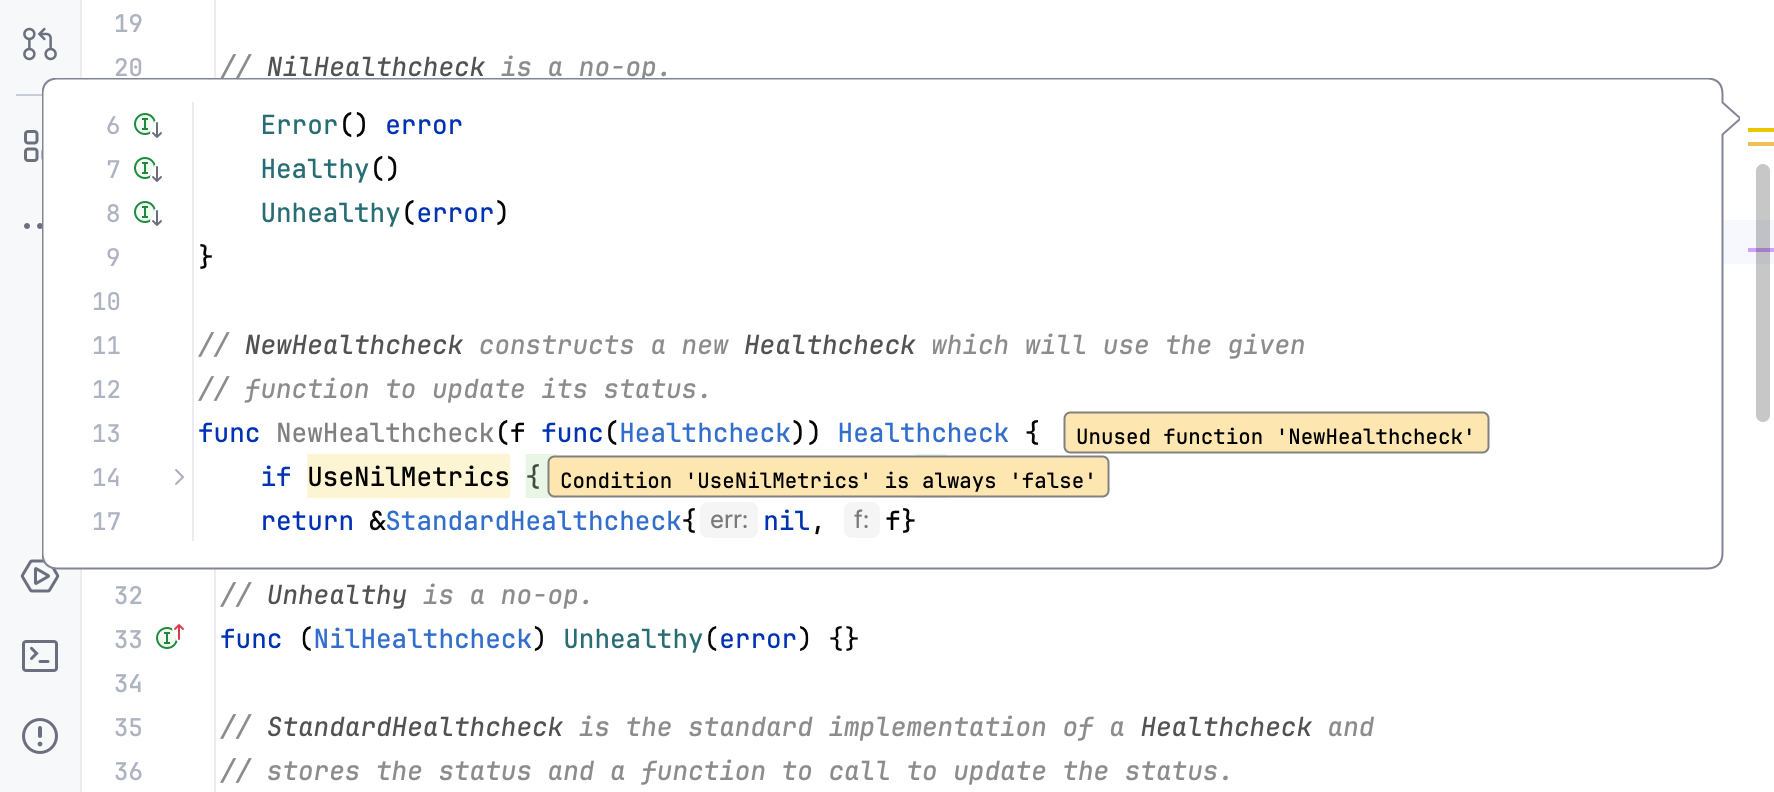This screenshot has height=792, width=1774.
Task: Click the "Unused function 'NewHealthcheck'" inspection hint
Action: pyautogui.click(x=1275, y=434)
